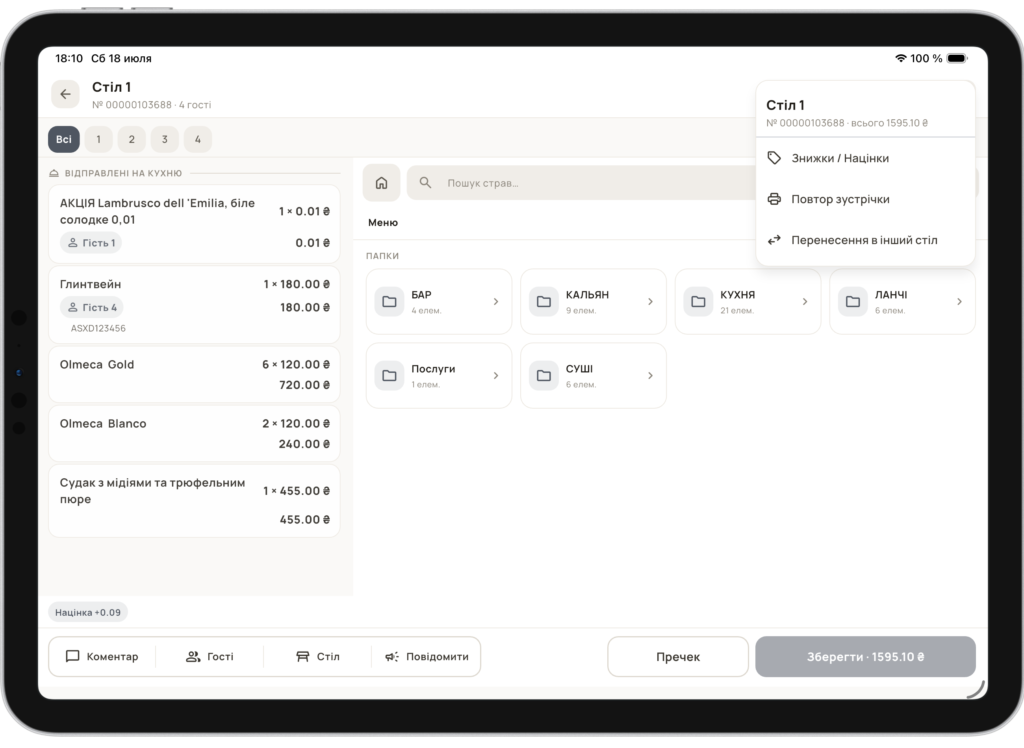Filter order by guest 4
1024x748 pixels.
pyautogui.click(x=198, y=139)
